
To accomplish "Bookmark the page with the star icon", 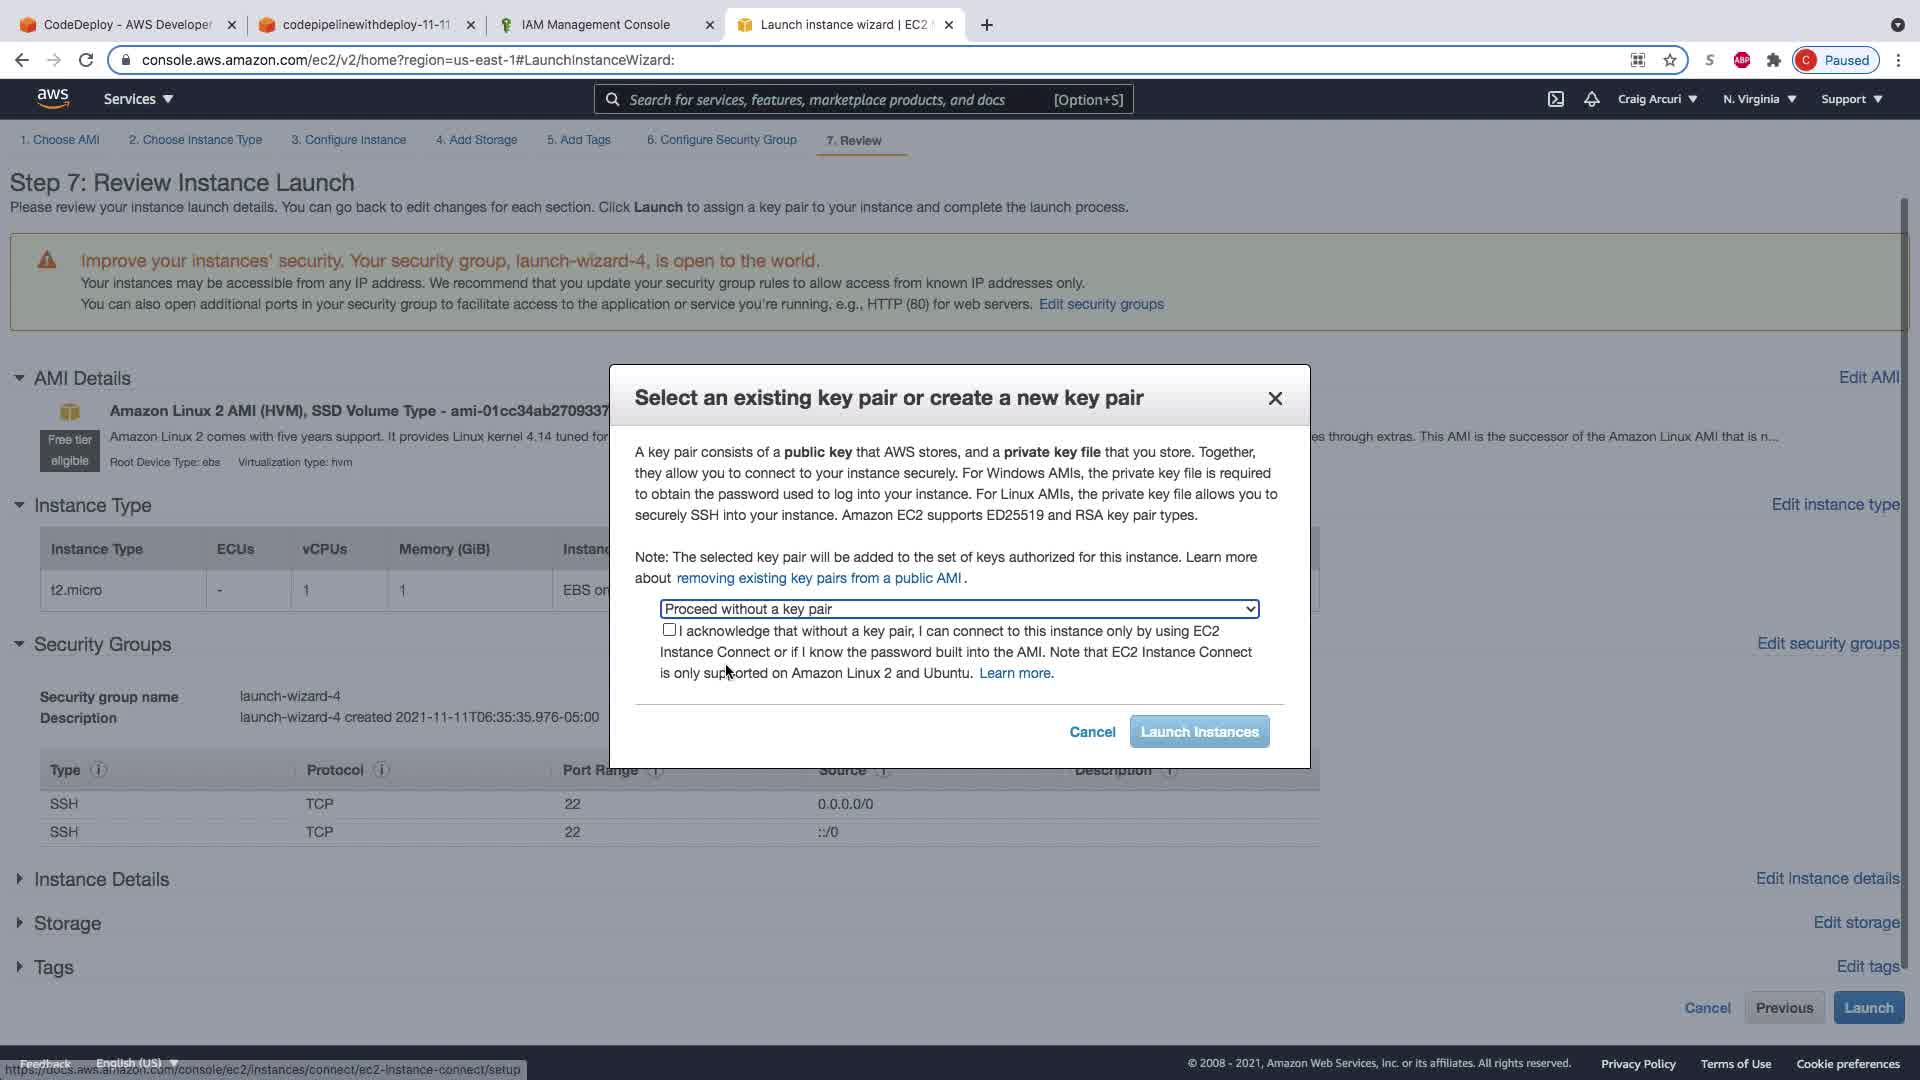I will 1670,60.
